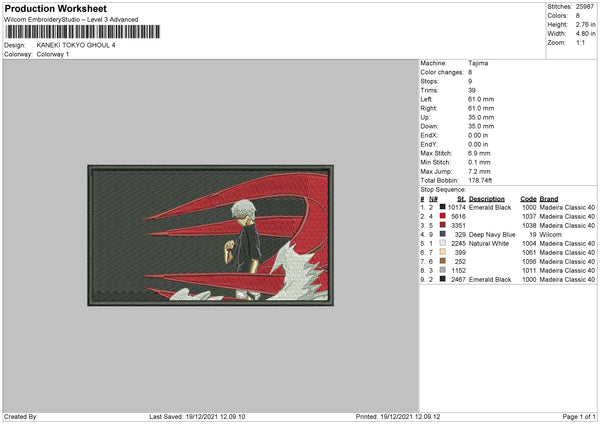Click the Natural White color swatch
The width and height of the screenshot is (600, 424).
(442, 243)
